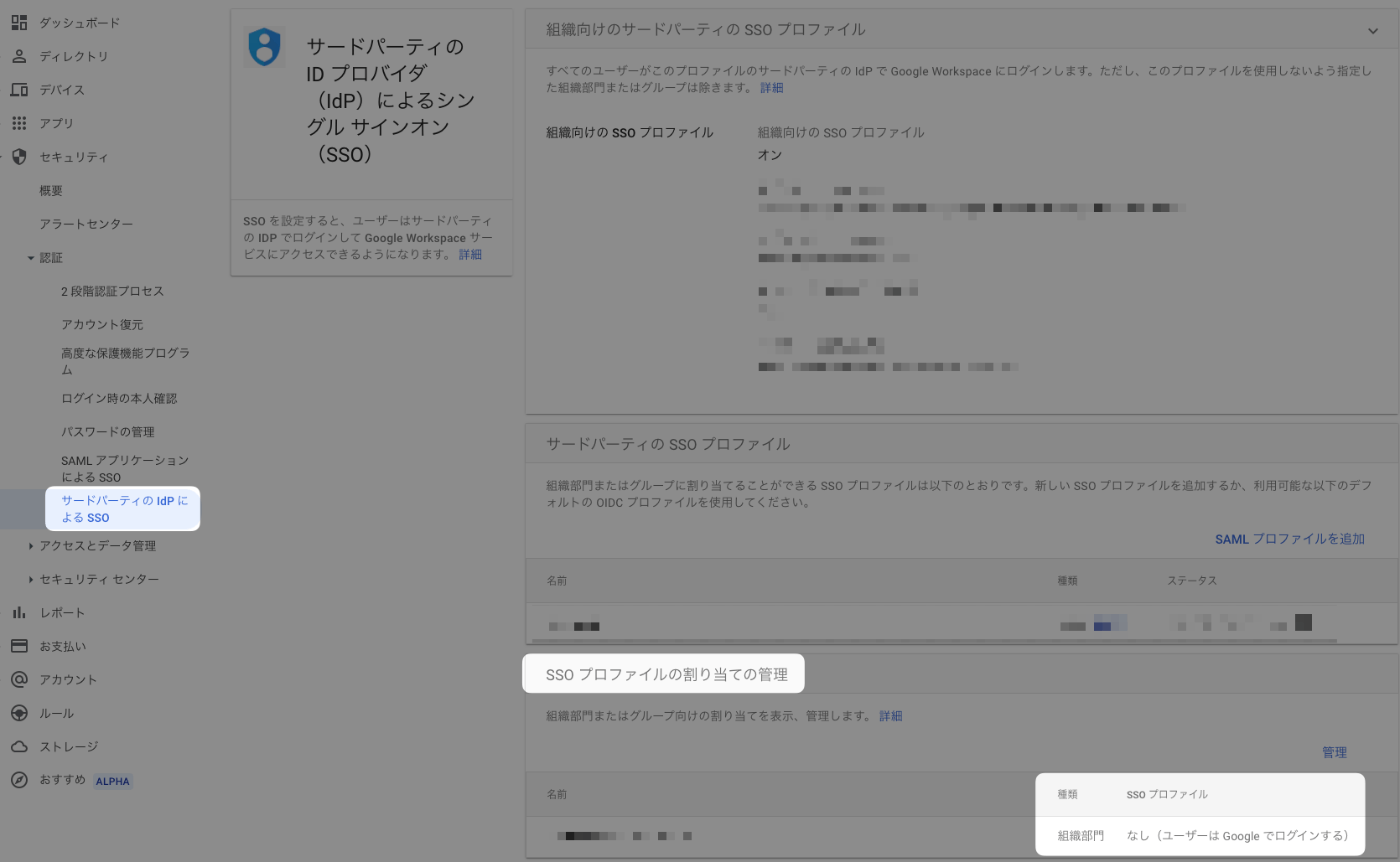The image size is (1400, 862).
Task: Click the Storage cloud icon
Action: tap(19, 746)
